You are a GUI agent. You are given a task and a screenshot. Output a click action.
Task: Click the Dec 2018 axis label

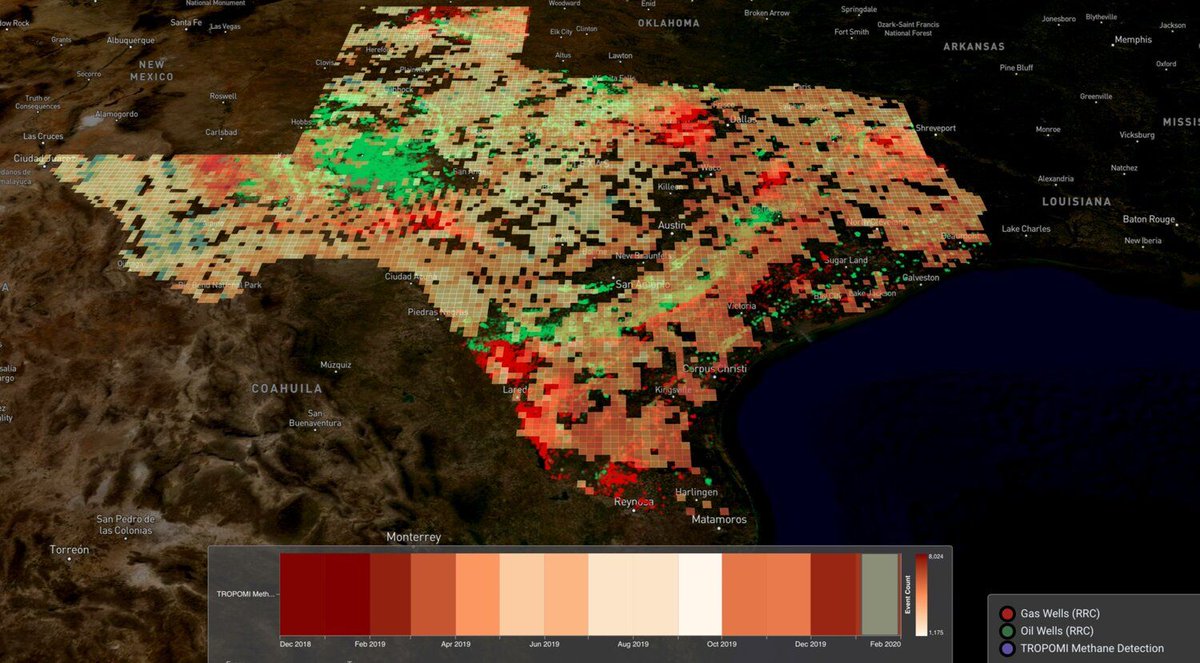point(295,645)
